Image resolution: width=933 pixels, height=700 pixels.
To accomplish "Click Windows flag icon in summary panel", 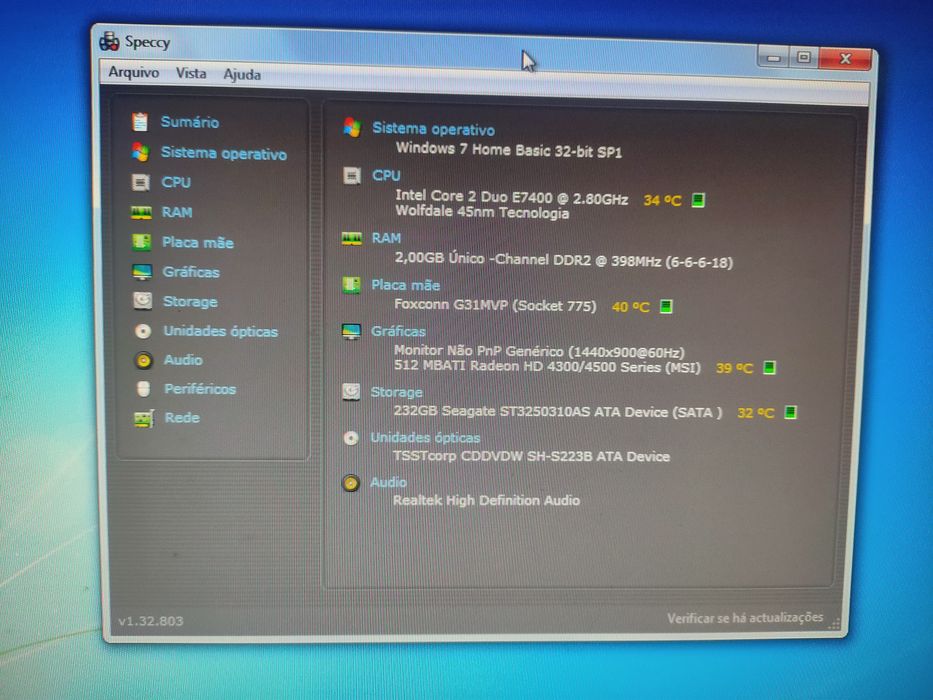I will [352, 127].
